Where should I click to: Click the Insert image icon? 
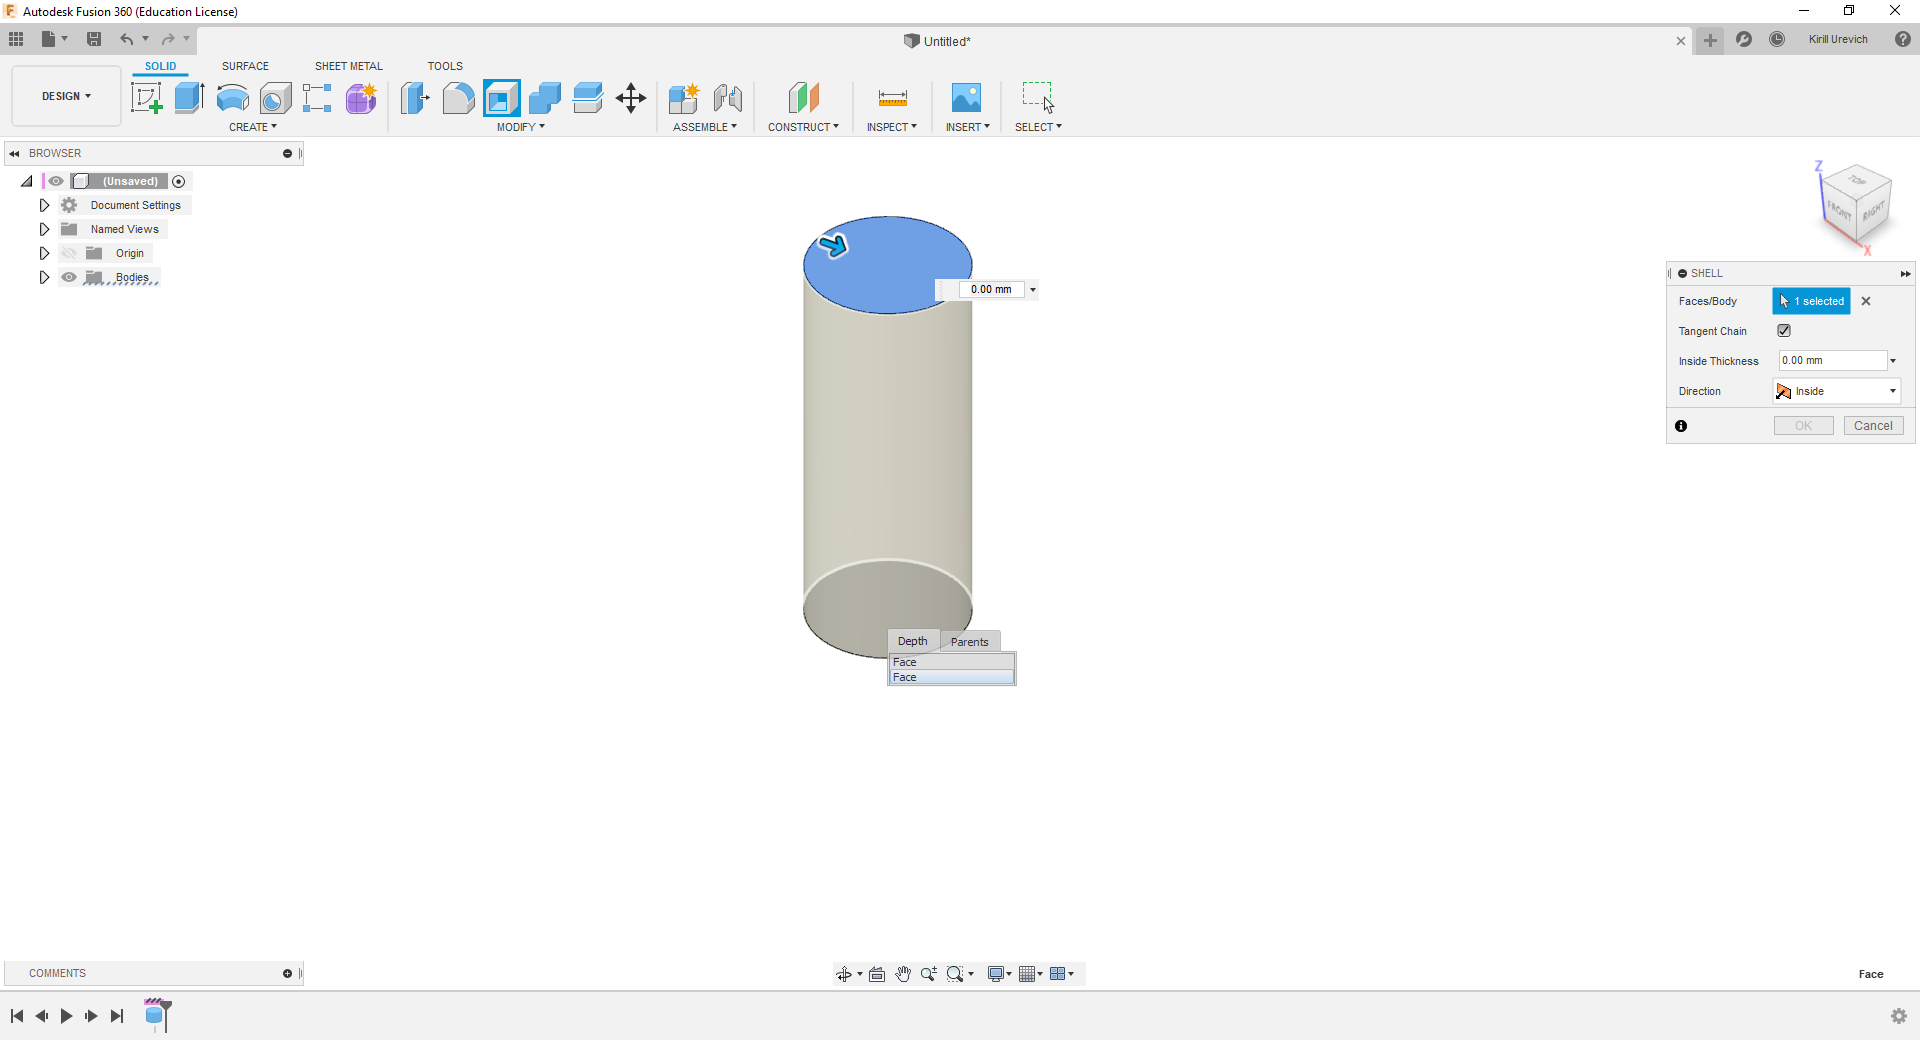966,98
